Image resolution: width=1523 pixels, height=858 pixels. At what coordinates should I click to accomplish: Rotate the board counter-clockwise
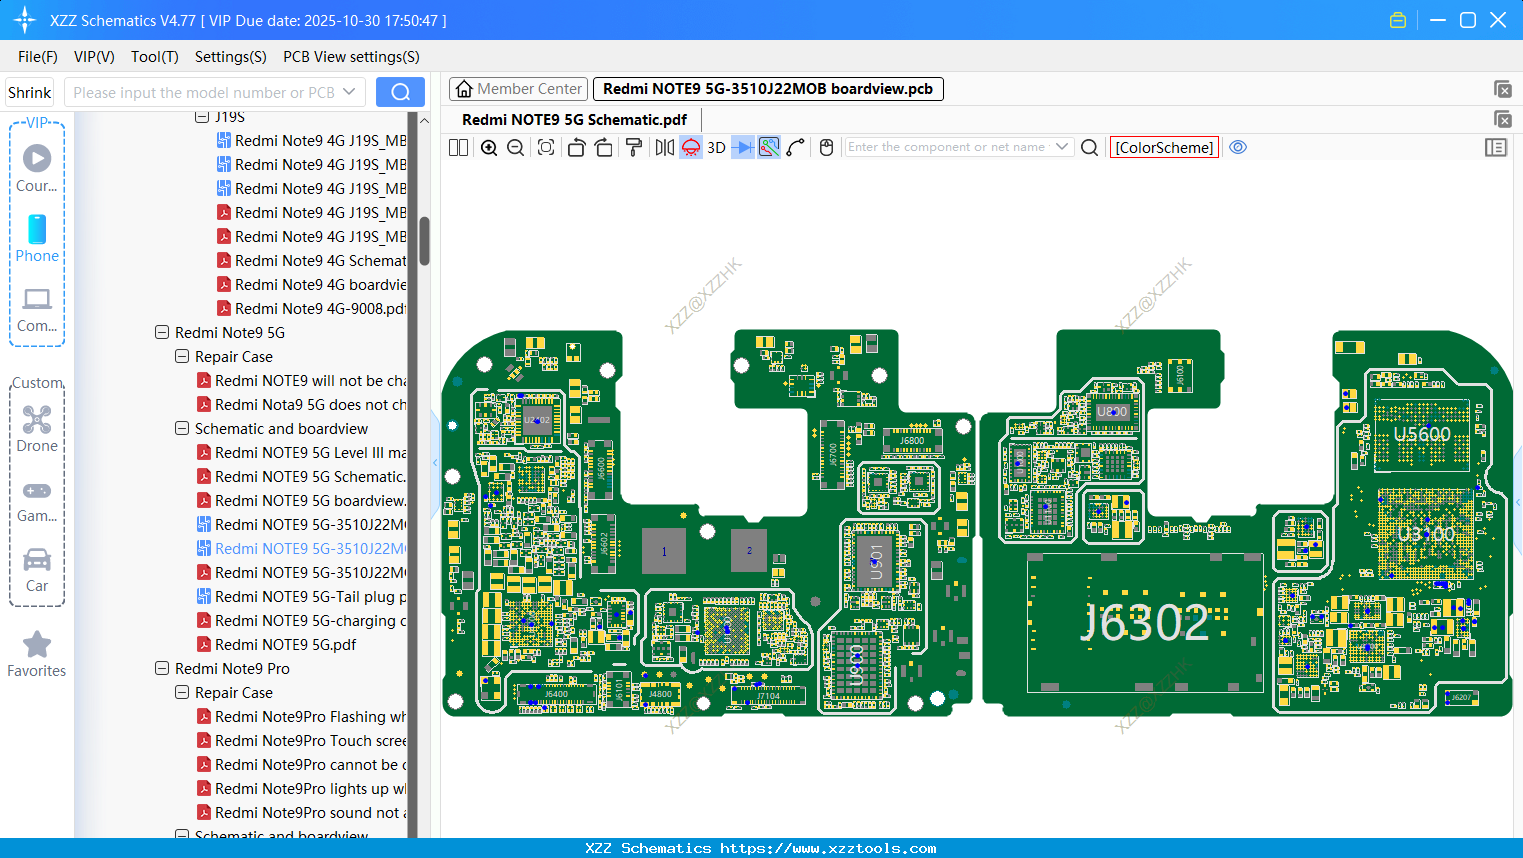pyautogui.click(x=576, y=148)
